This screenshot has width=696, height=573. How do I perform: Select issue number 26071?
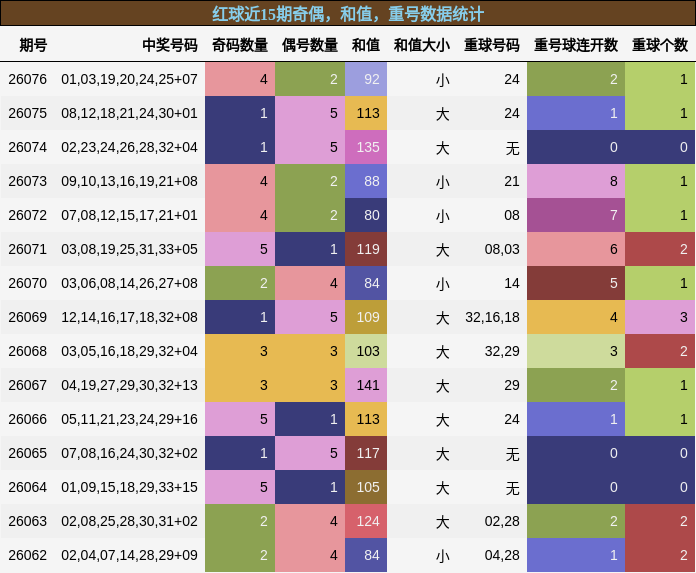point(28,249)
